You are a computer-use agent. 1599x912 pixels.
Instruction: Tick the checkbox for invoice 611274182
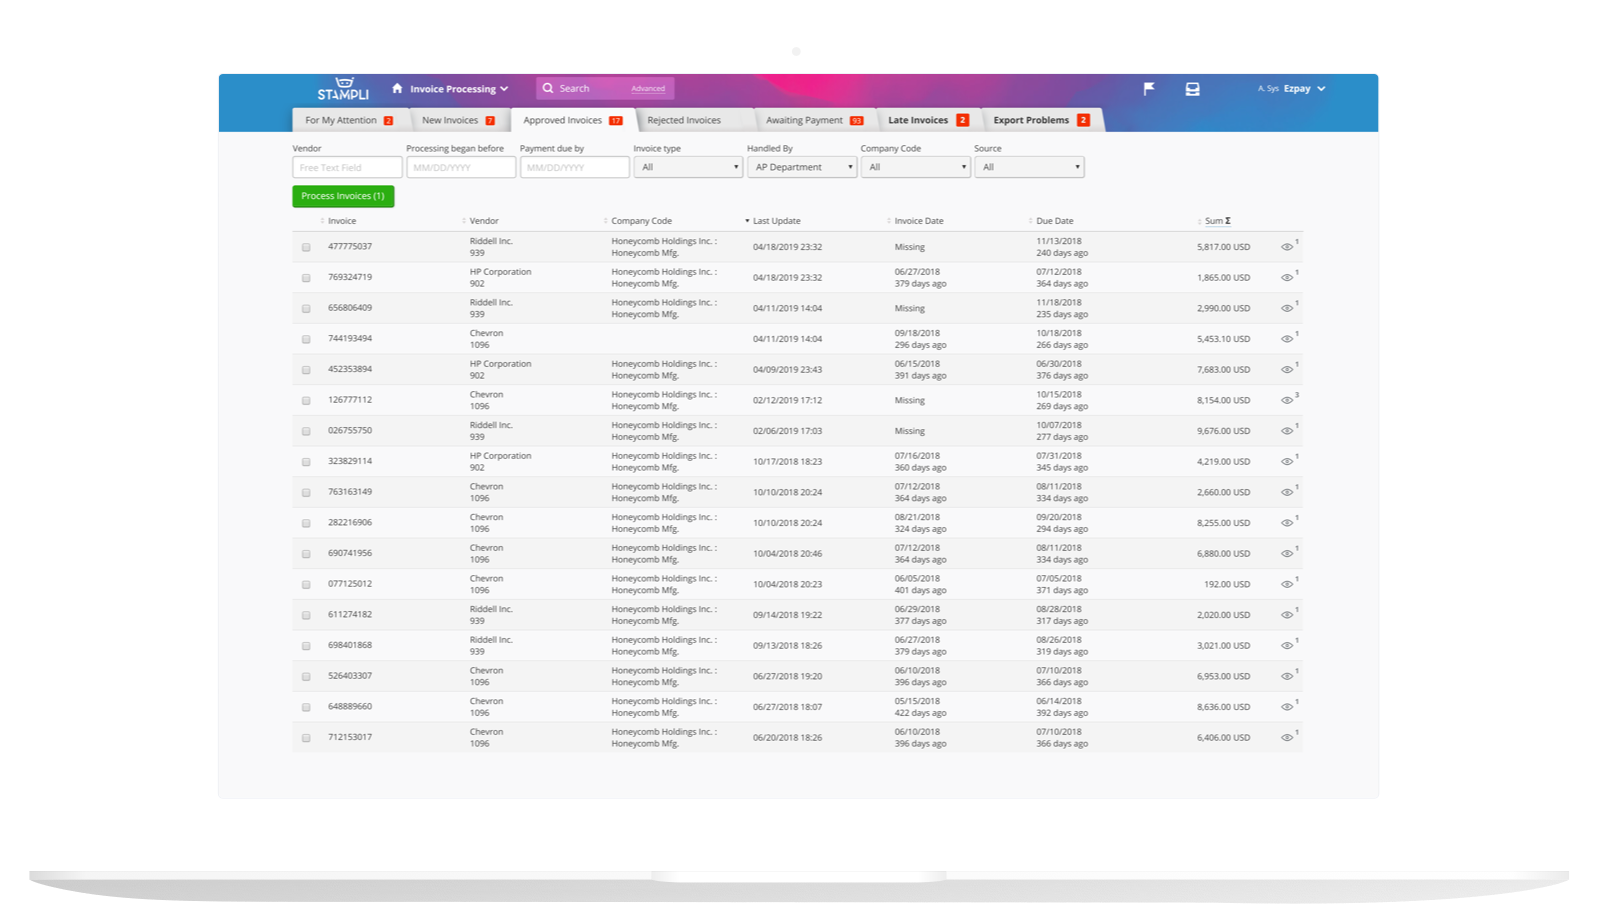pyautogui.click(x=306, y=615)
